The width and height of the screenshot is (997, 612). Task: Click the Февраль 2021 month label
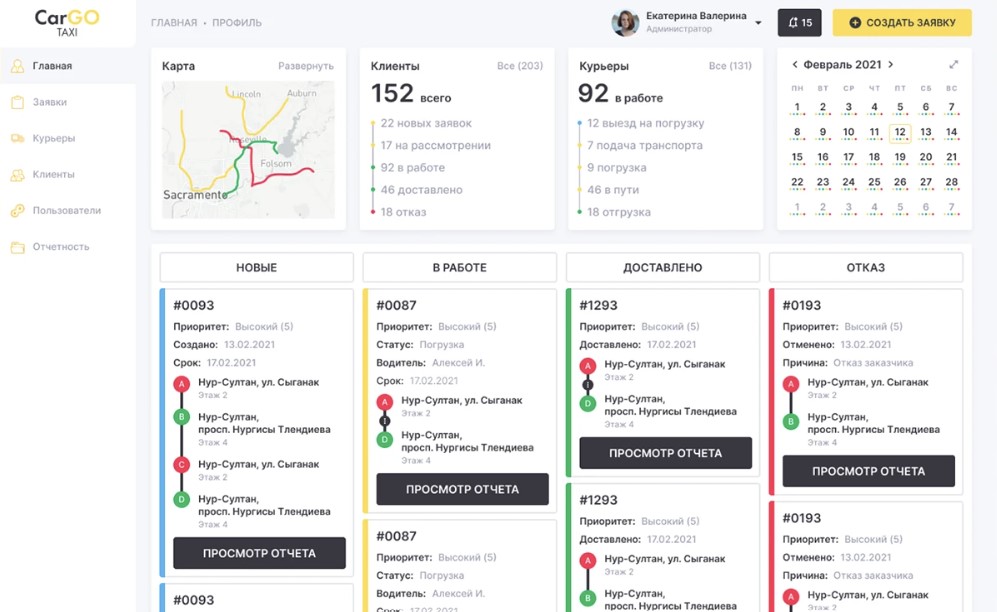pos(842,65)
